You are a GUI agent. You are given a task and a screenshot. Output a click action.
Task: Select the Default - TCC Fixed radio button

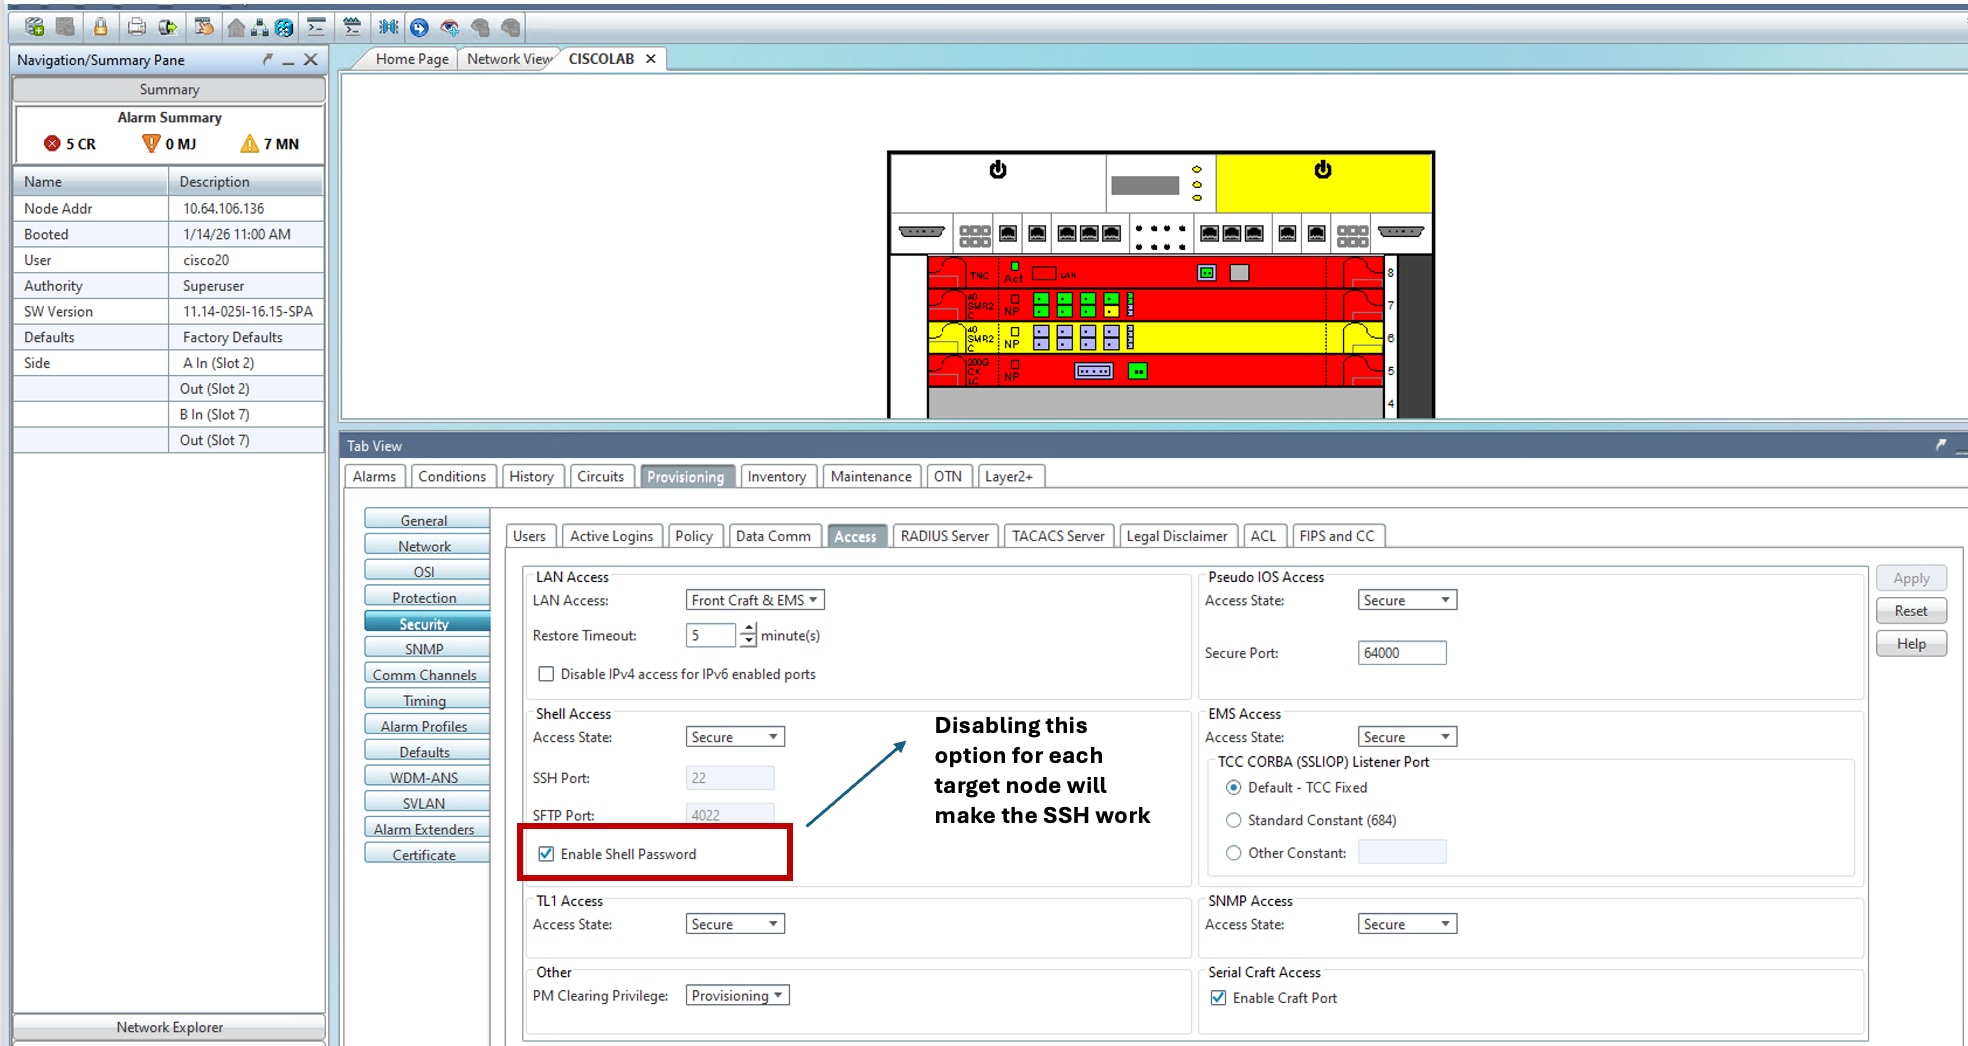pos(1234,788)
